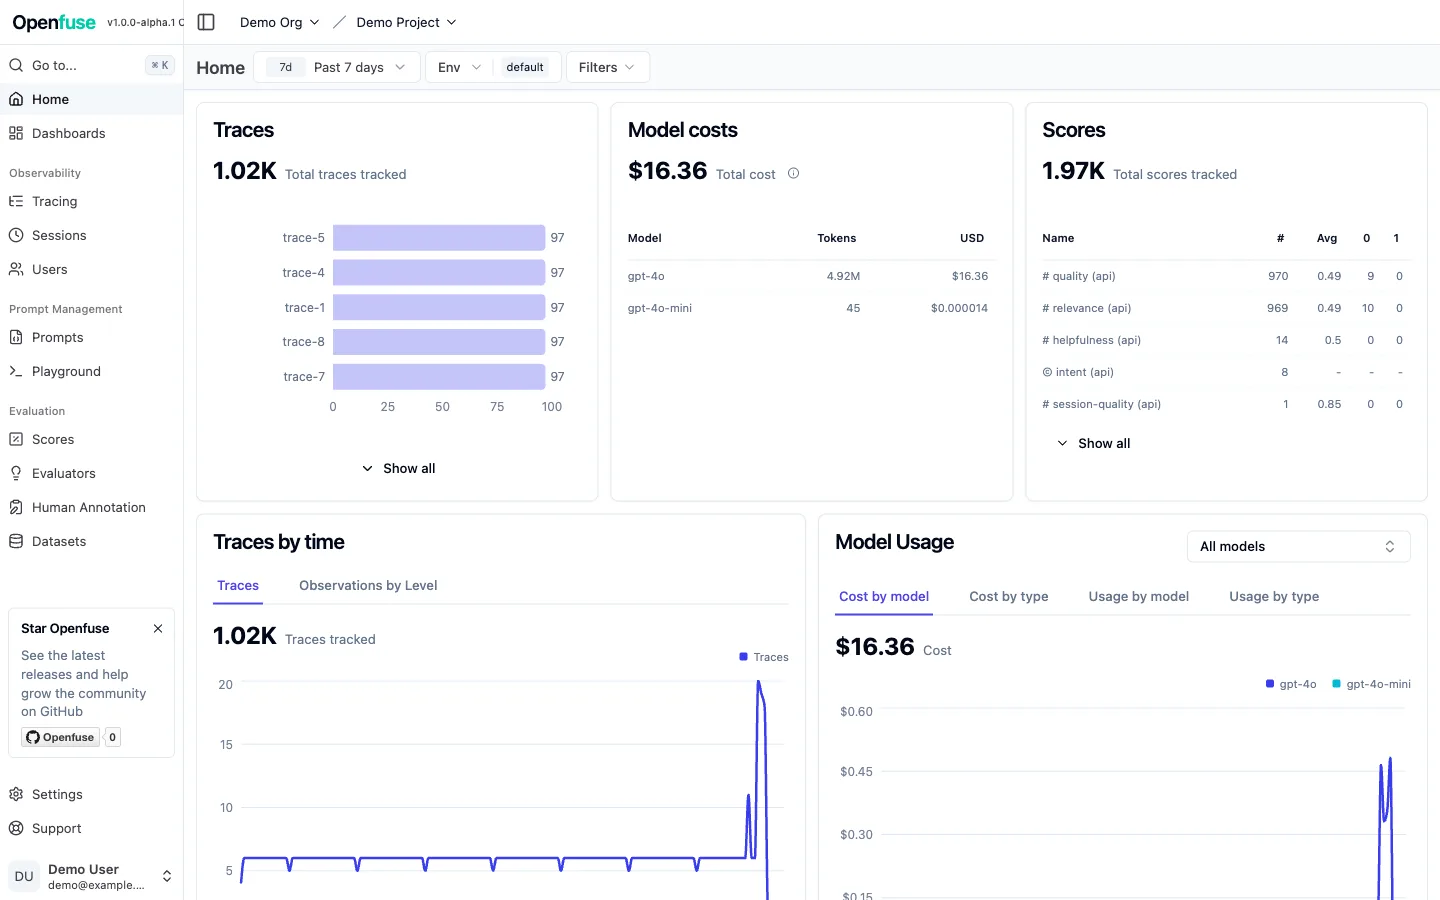Click the Openfuse logo

(x=54, y=22)
